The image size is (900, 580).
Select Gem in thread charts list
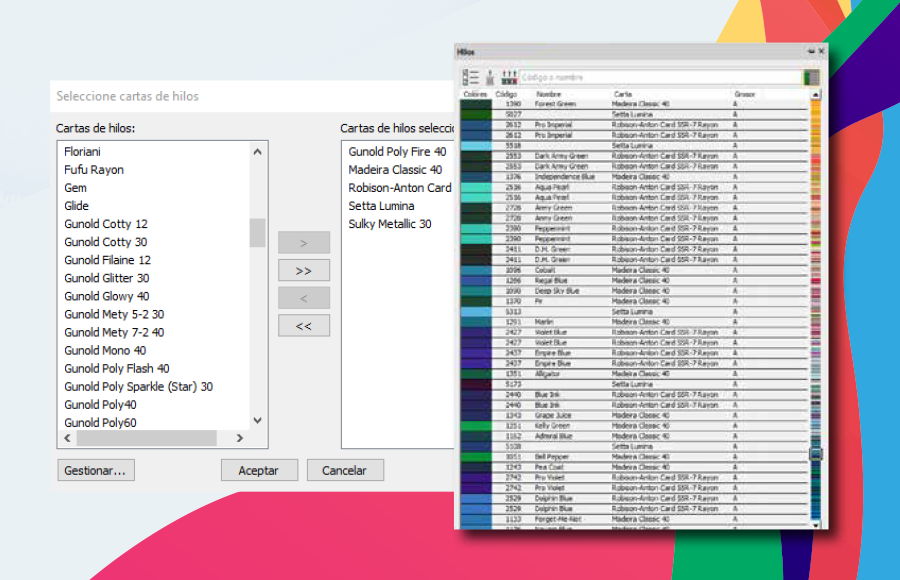tap(75, 188)
